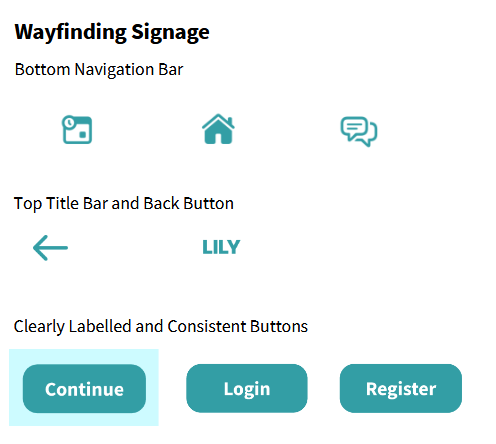Viewport: 496px width, 444px height.
Task: Go to the Home icon
Action: [218, 129]
